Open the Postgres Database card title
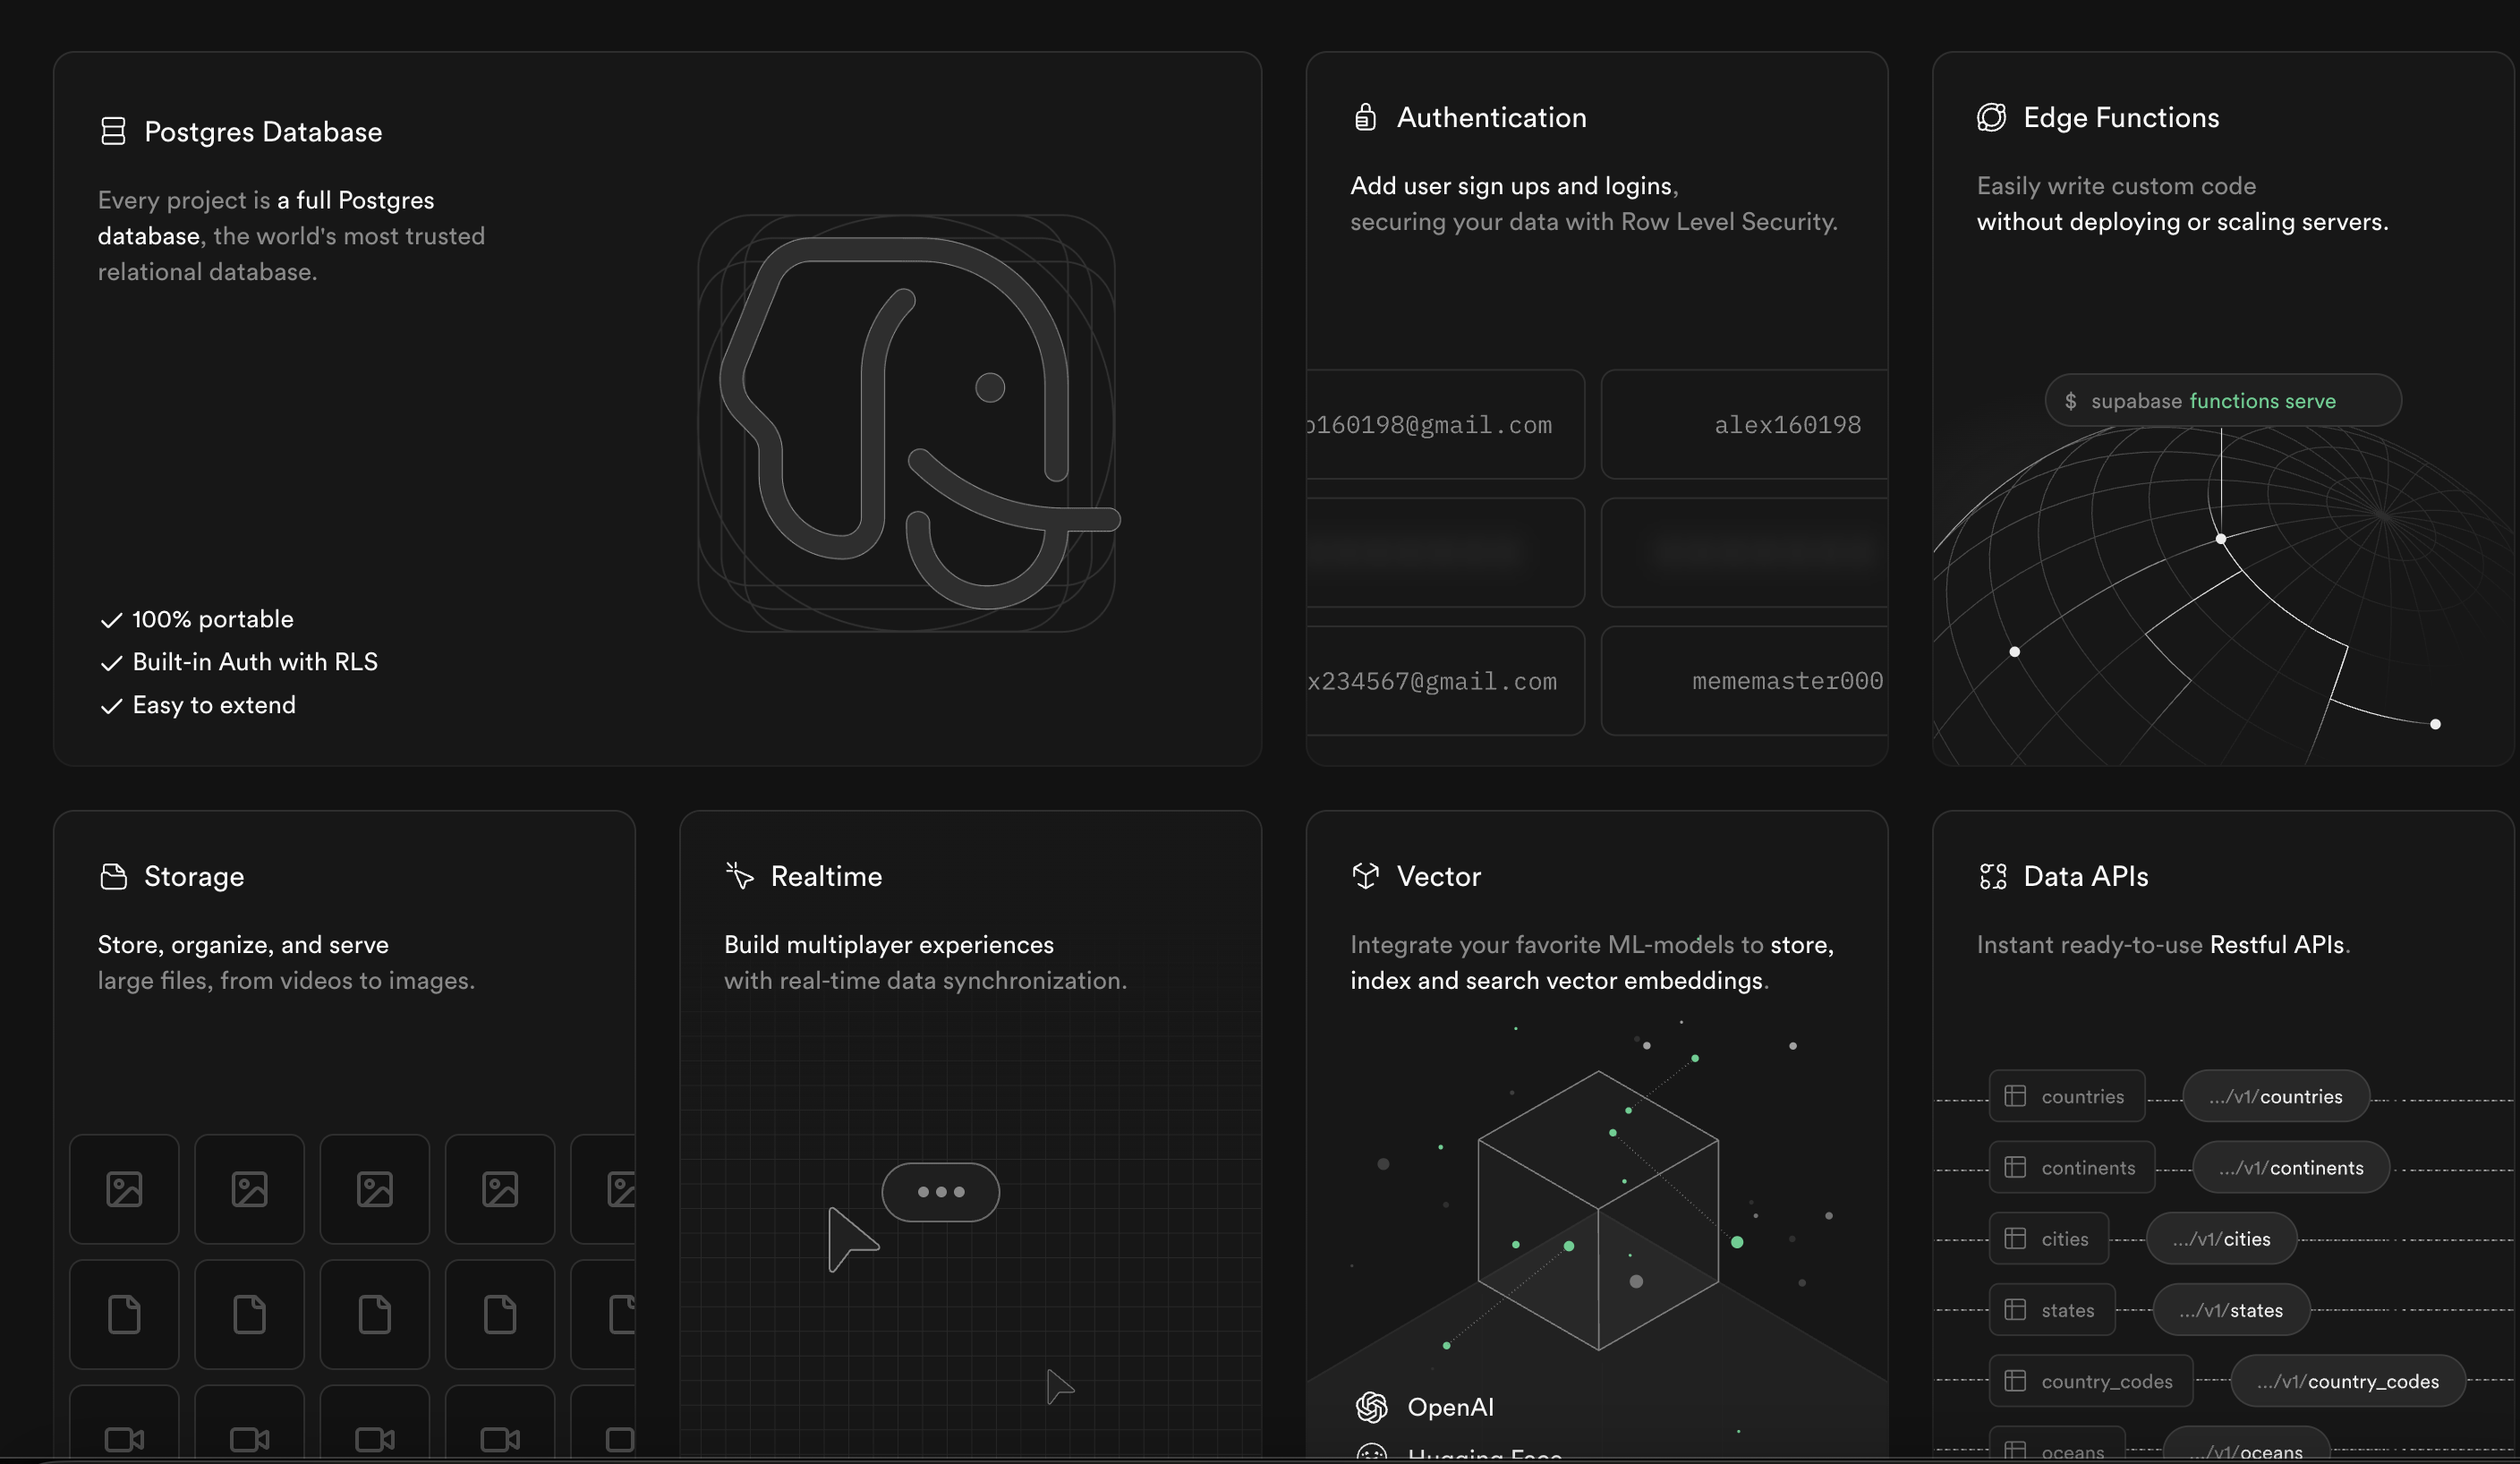 263,131
